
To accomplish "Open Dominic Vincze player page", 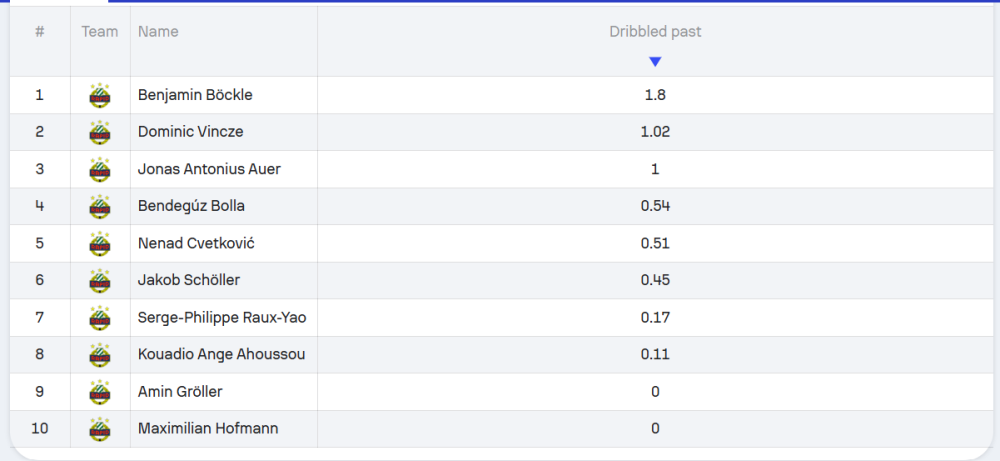I will (190, 133).
